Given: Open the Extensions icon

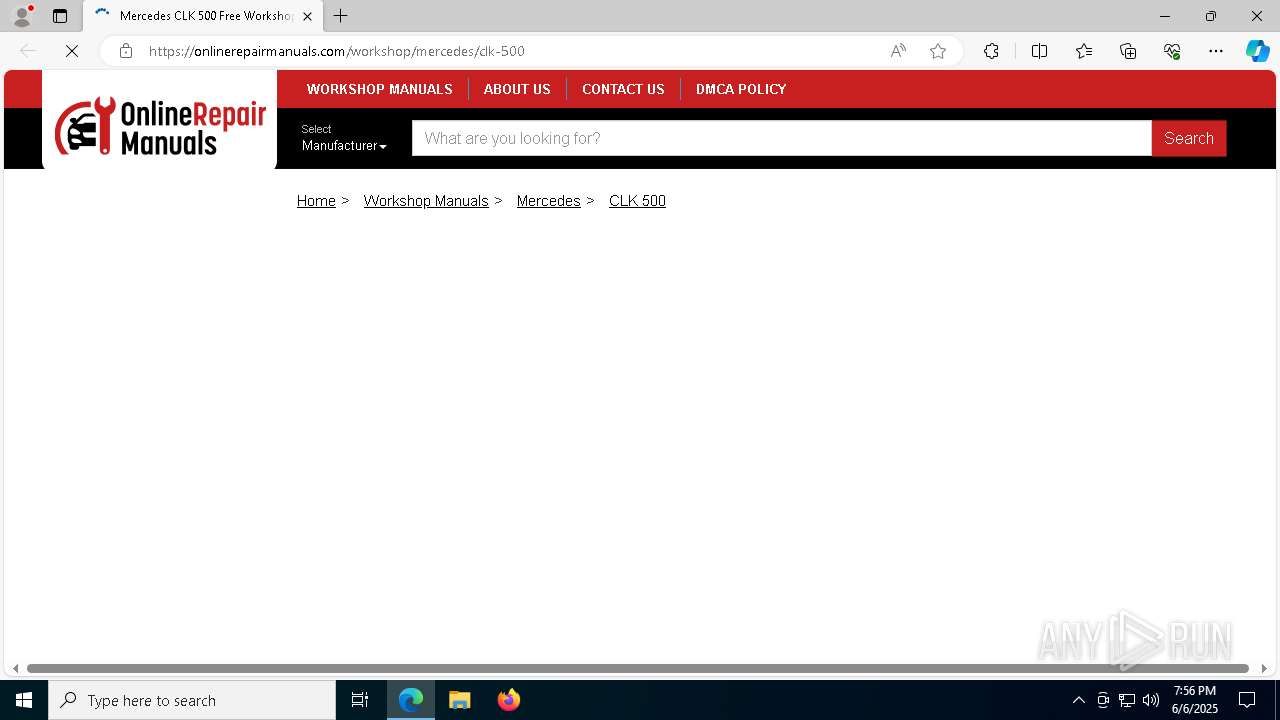Looking at the screenshot, I should tap(991, 51).
